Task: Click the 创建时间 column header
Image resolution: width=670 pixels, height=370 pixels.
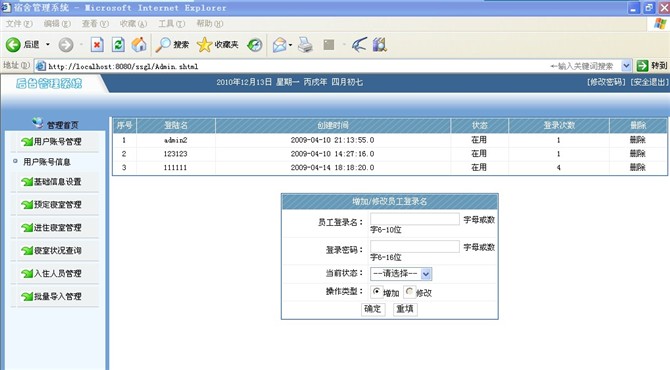Action: point(333,125)
